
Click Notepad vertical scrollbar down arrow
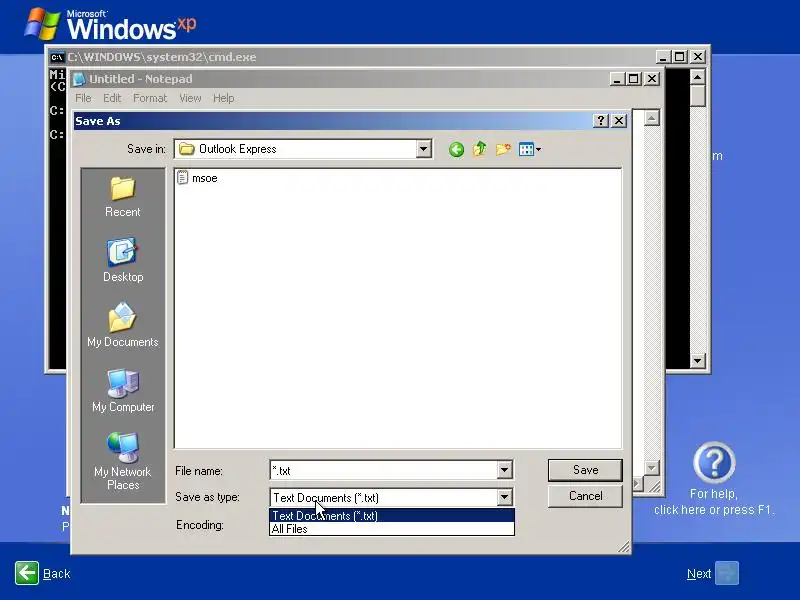[652, 468]
